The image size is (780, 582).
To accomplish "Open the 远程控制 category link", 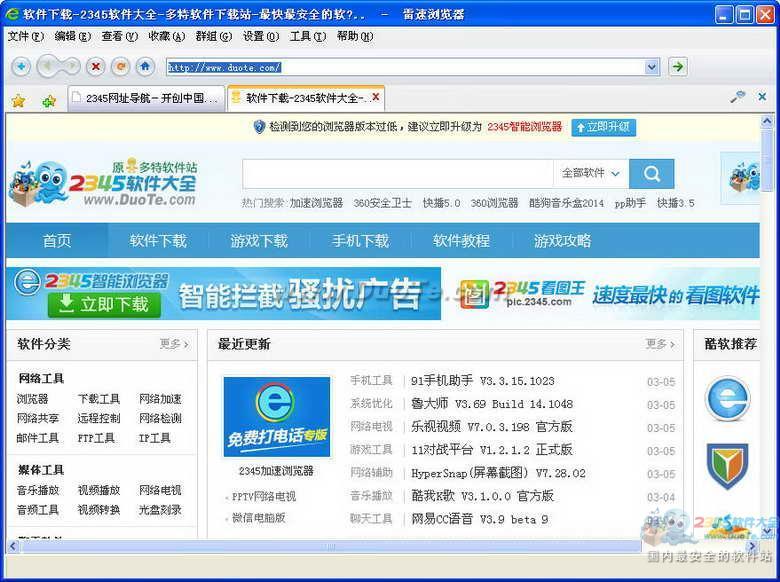I will 98,418.
